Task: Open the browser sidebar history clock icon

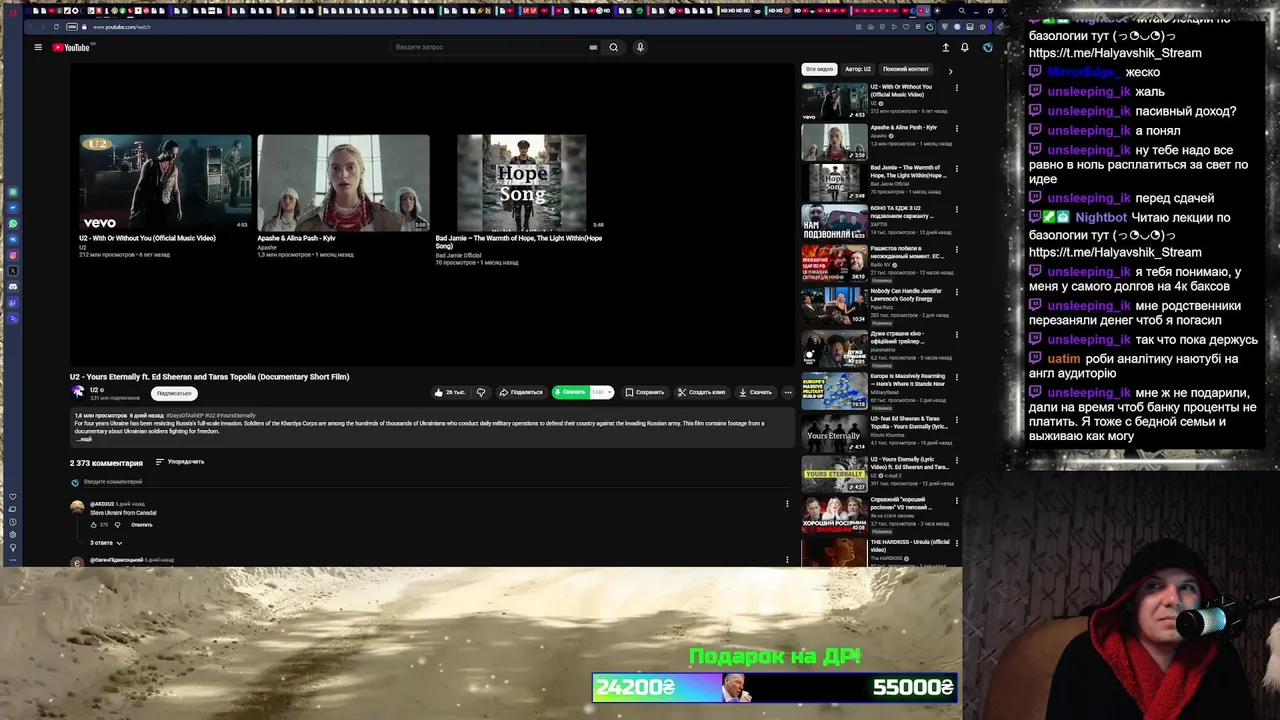Action: [13, 522]
